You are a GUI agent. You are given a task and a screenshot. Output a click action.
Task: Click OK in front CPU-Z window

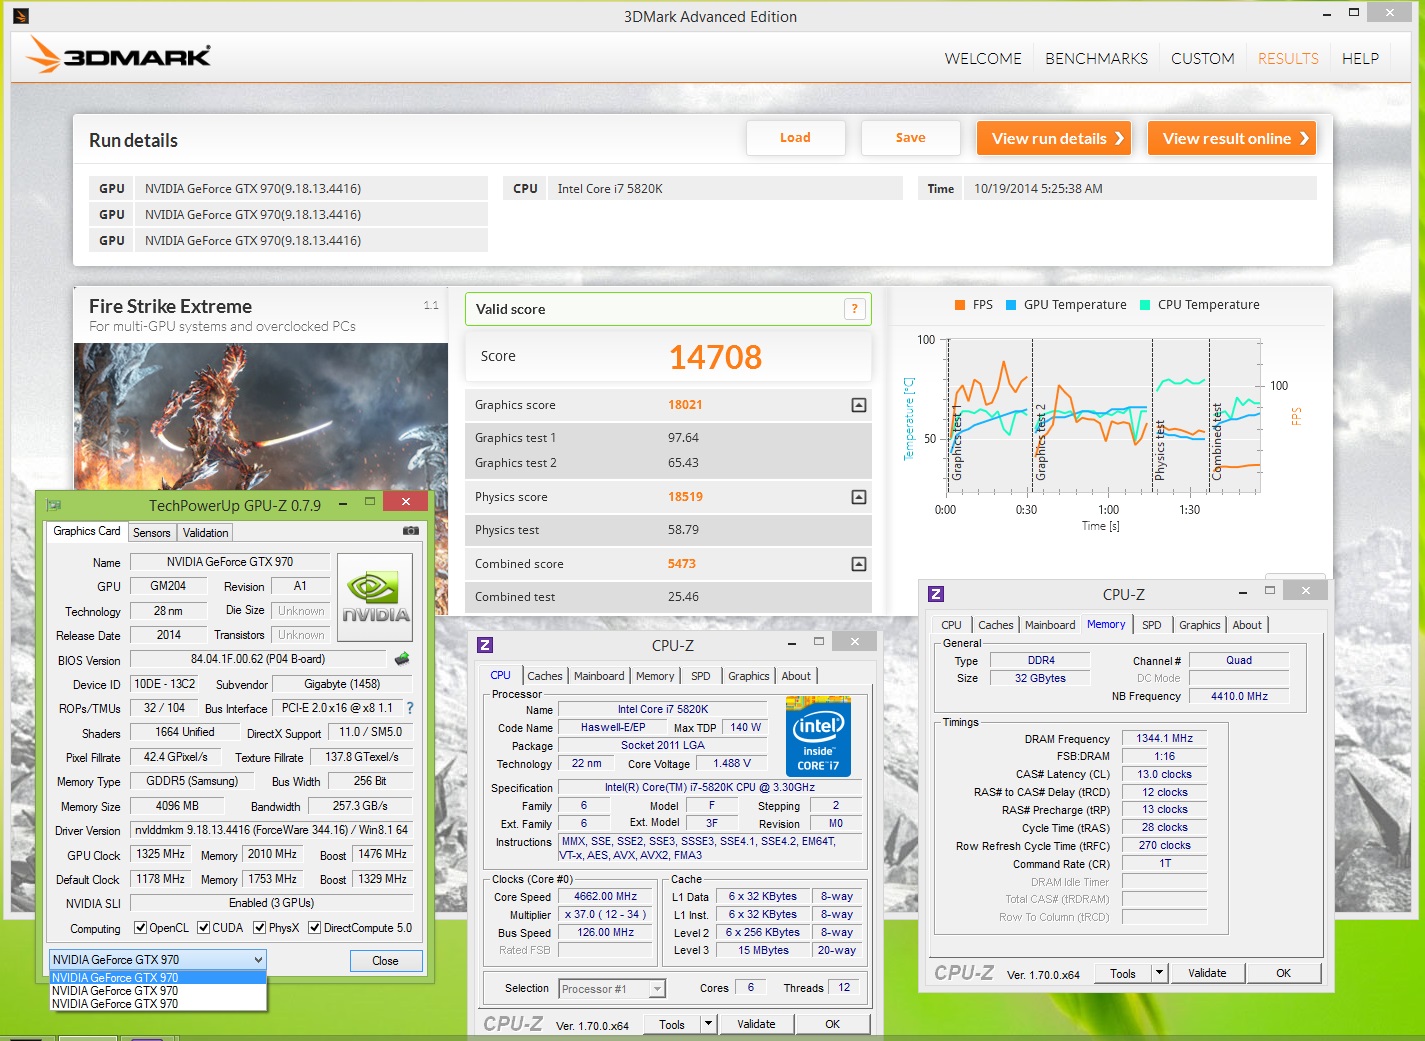833,1024
